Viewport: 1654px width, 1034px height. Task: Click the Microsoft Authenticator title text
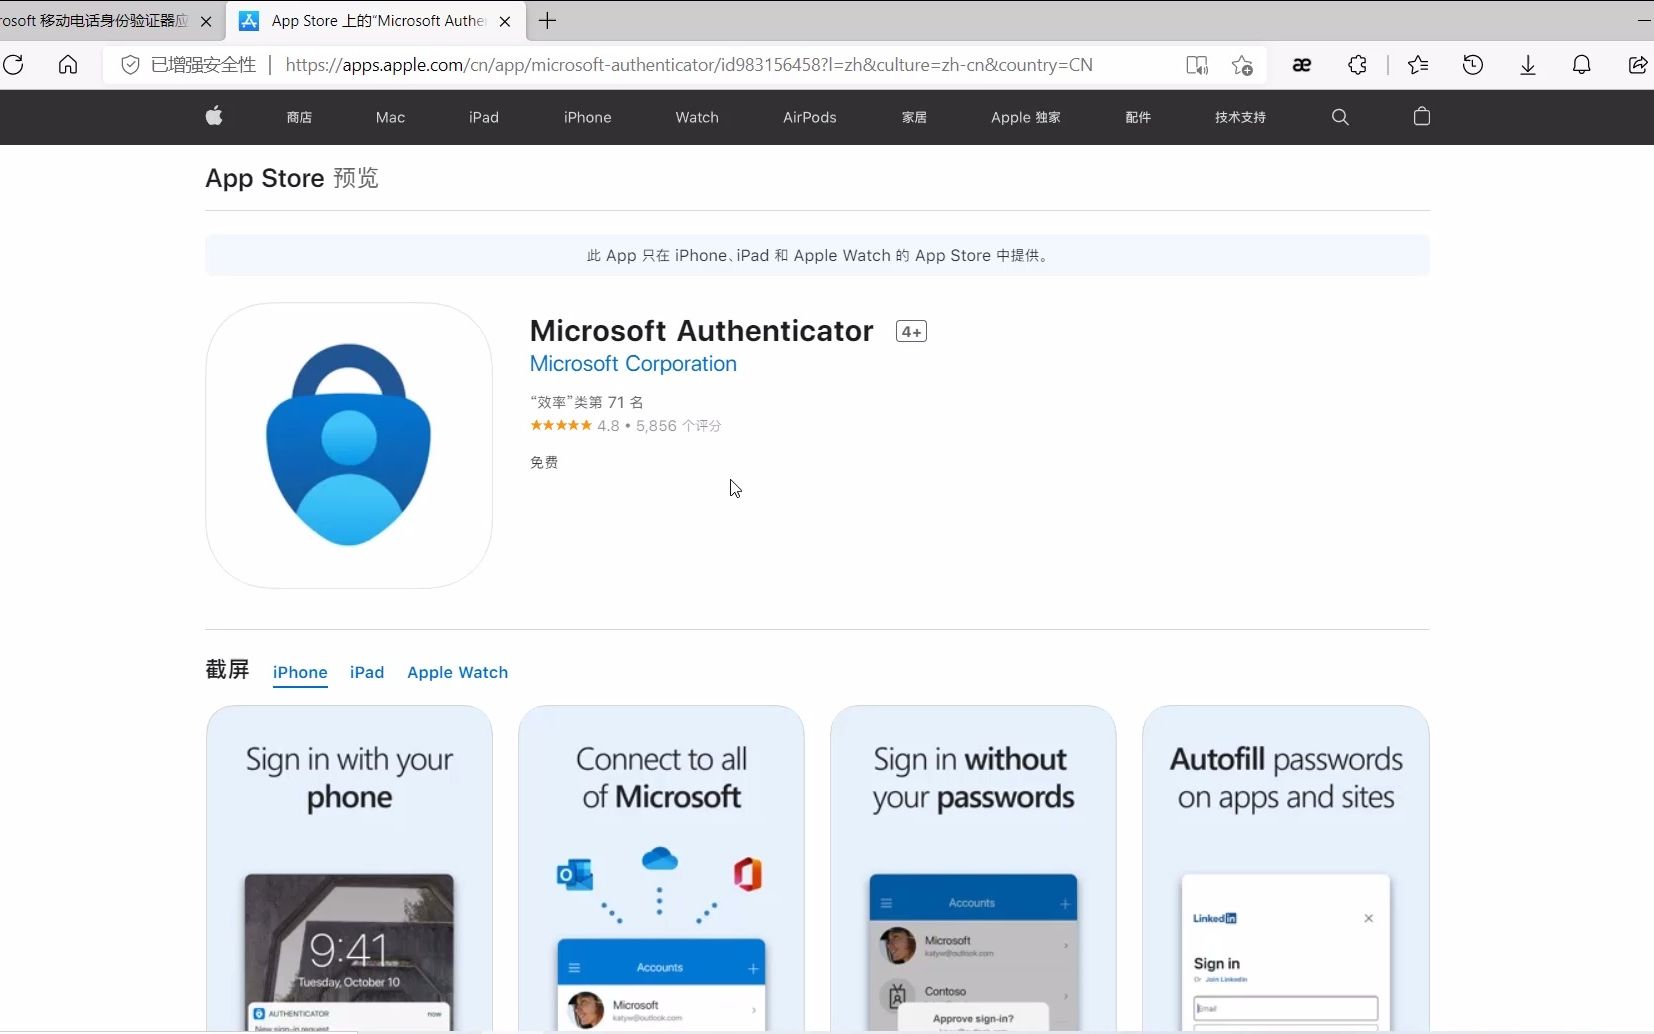tap(701, 331)
